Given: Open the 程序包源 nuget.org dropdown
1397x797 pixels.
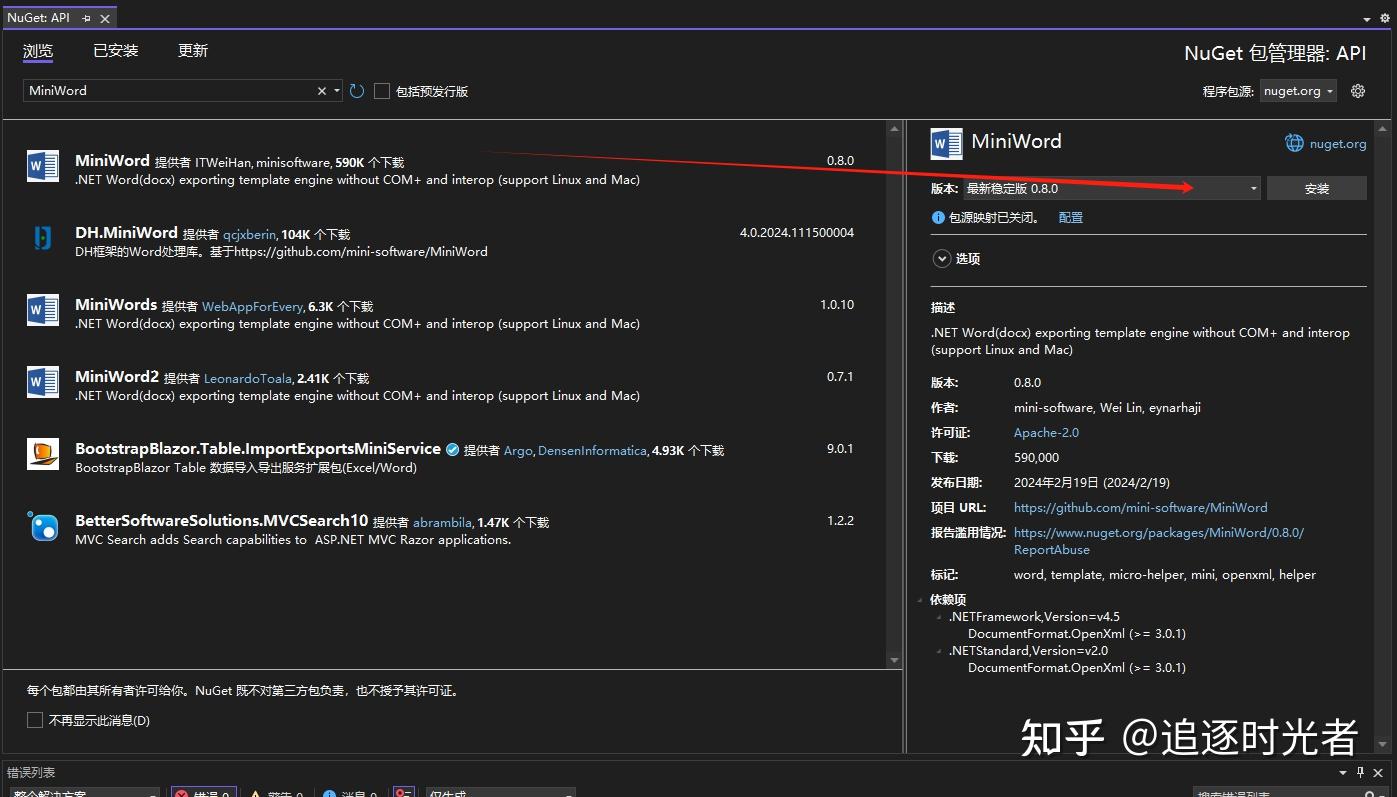Looking at the screenshot, I should click(x=1298, y=91).
